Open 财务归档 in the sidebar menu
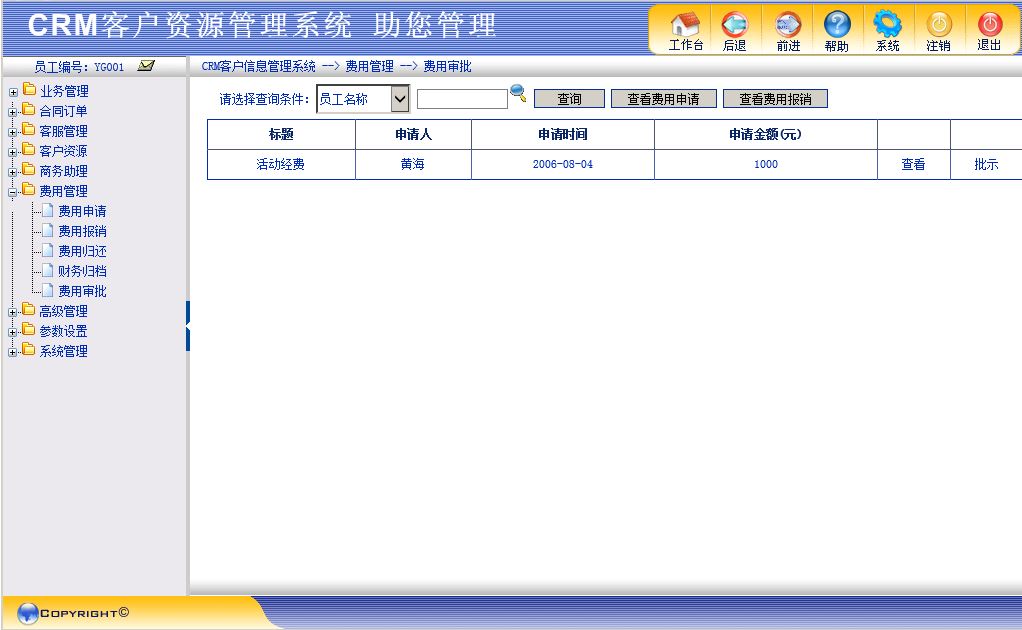The width and height of the screenshot is (1022, 630). 82,271
